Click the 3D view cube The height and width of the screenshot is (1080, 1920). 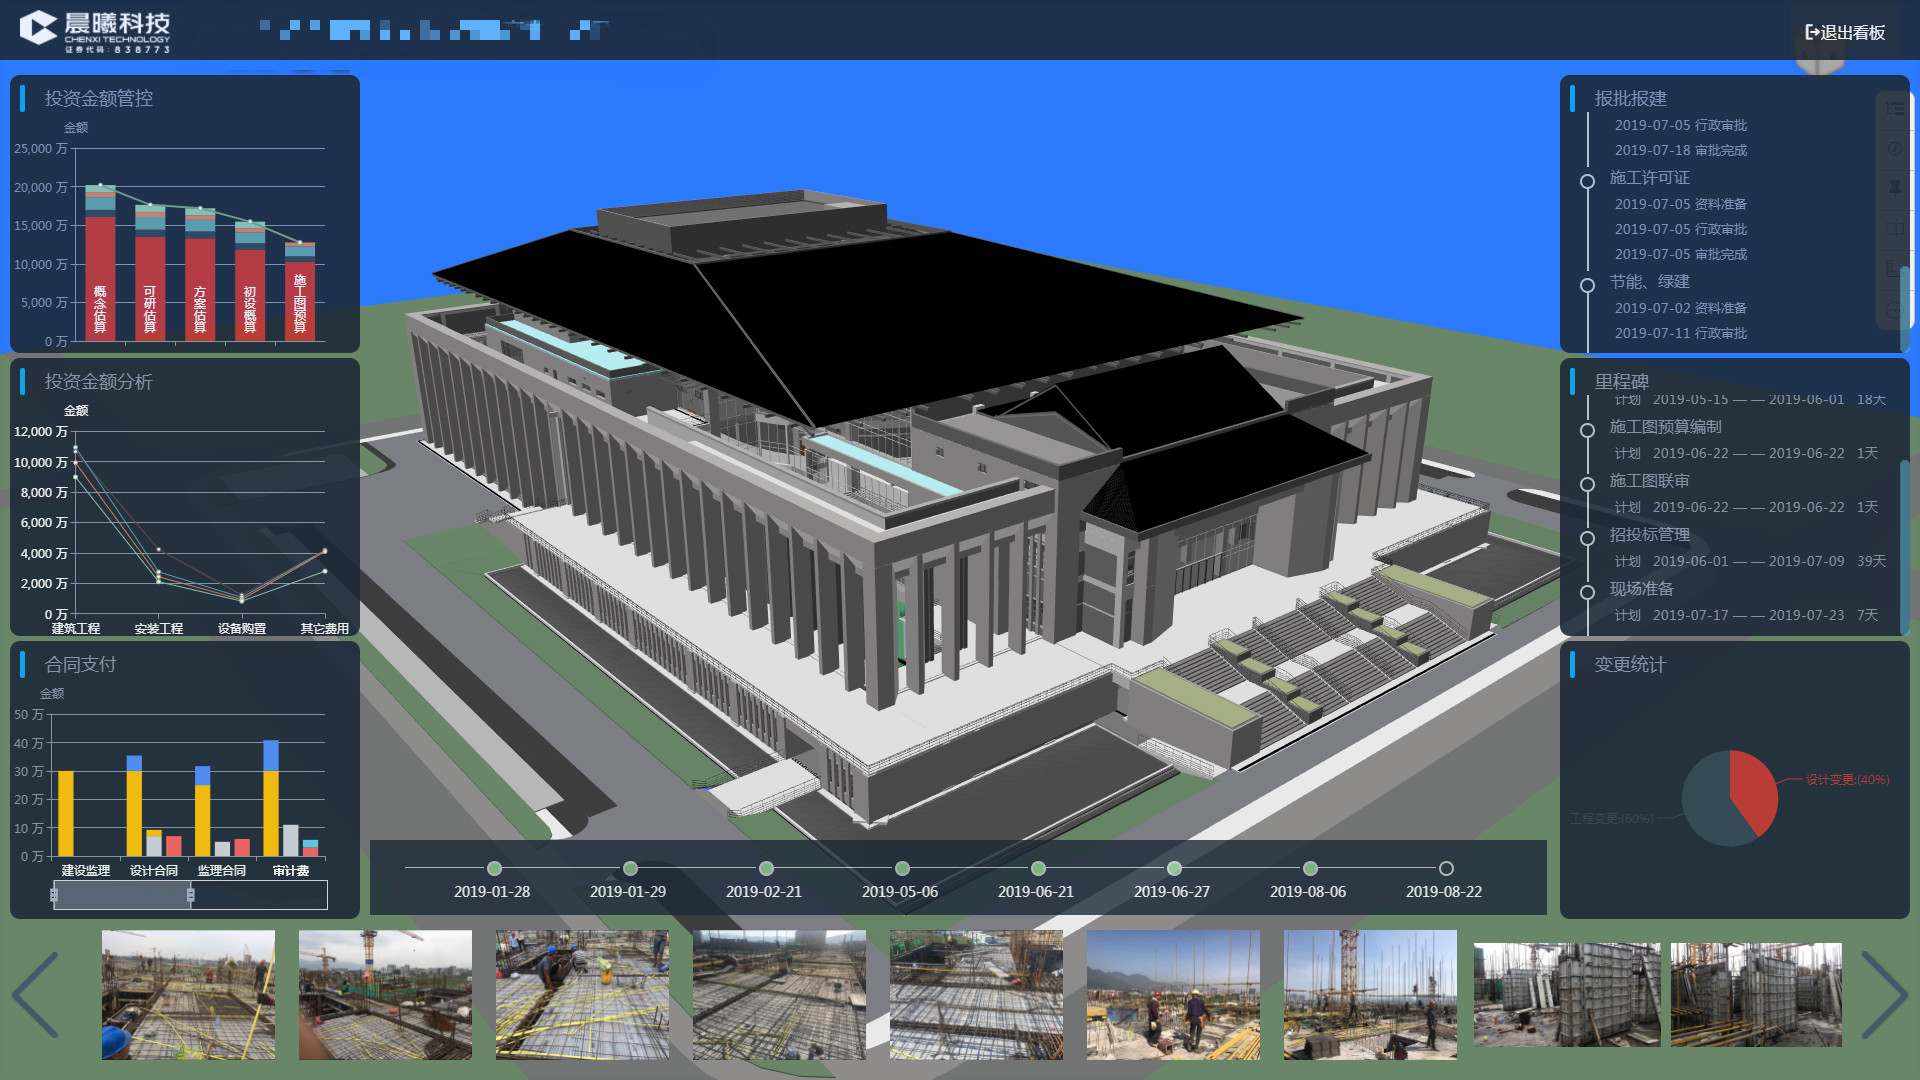click(x=1819, y=65)
